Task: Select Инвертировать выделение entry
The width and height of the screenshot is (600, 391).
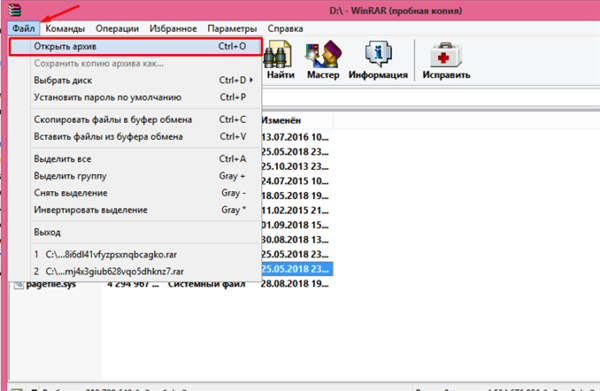Action: point(135,210)
